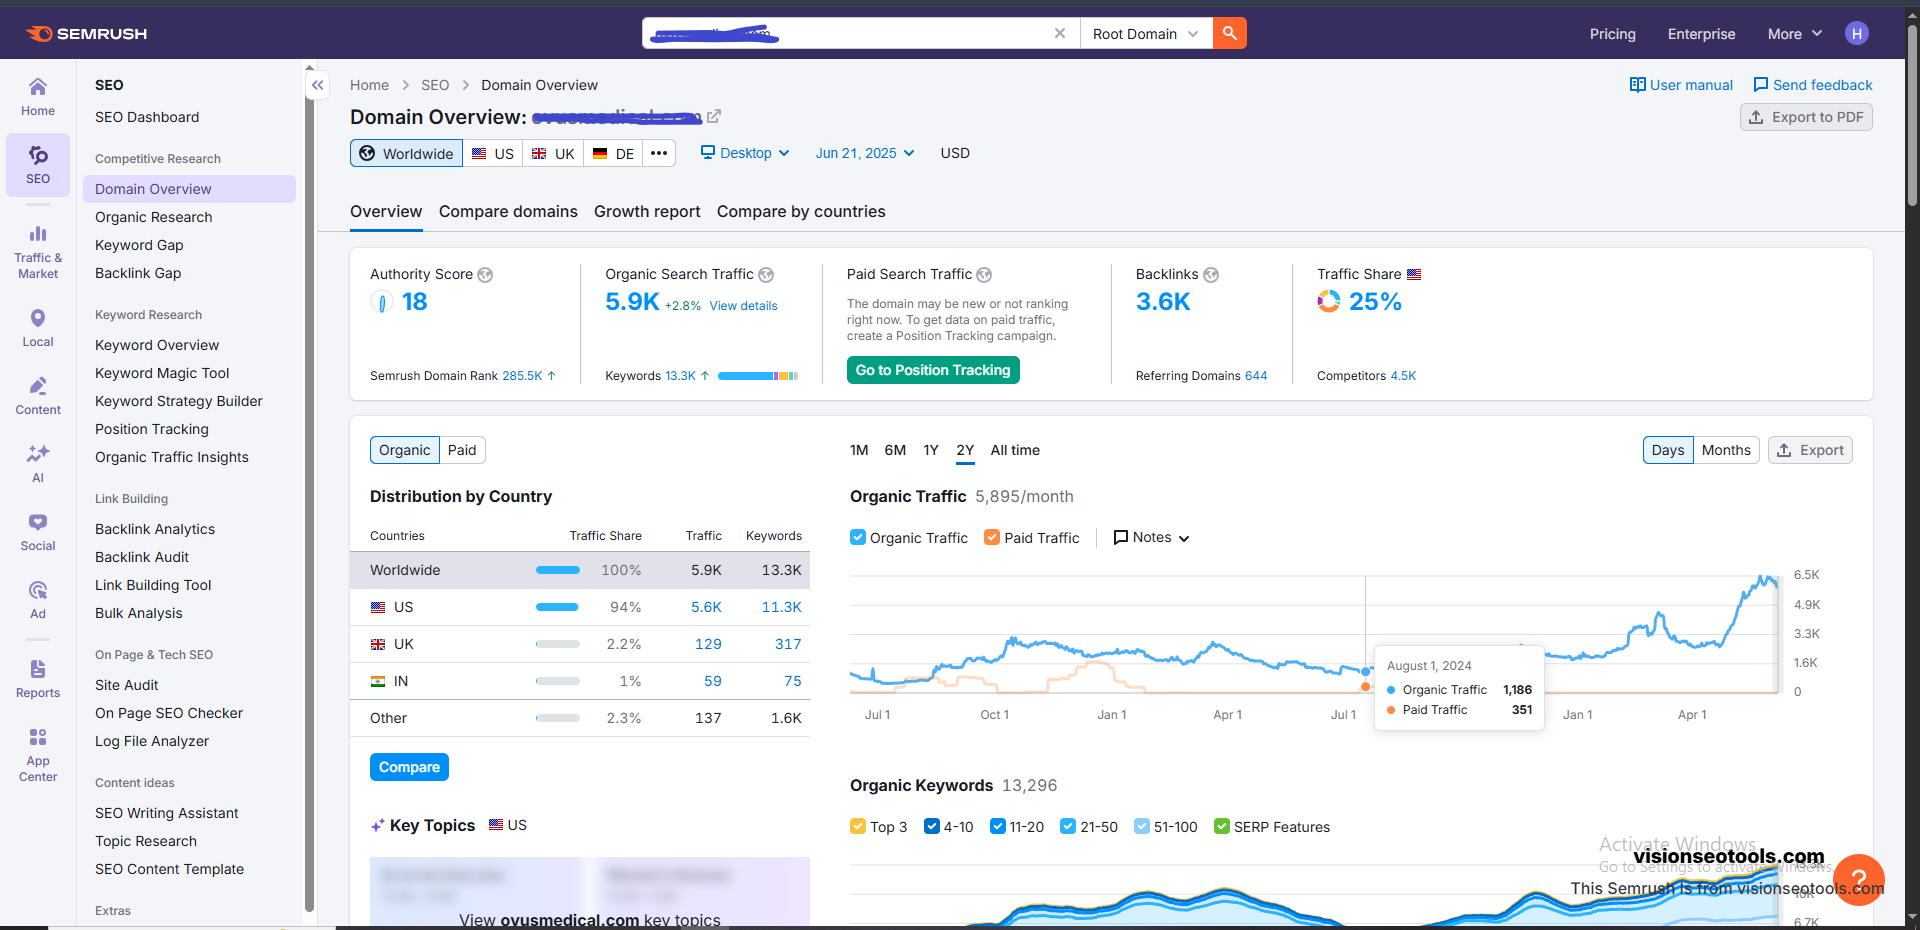Click the Compare button
The width and height of the screenshot is (1920, 930).
pyautogui.click(x=409, y=767)
